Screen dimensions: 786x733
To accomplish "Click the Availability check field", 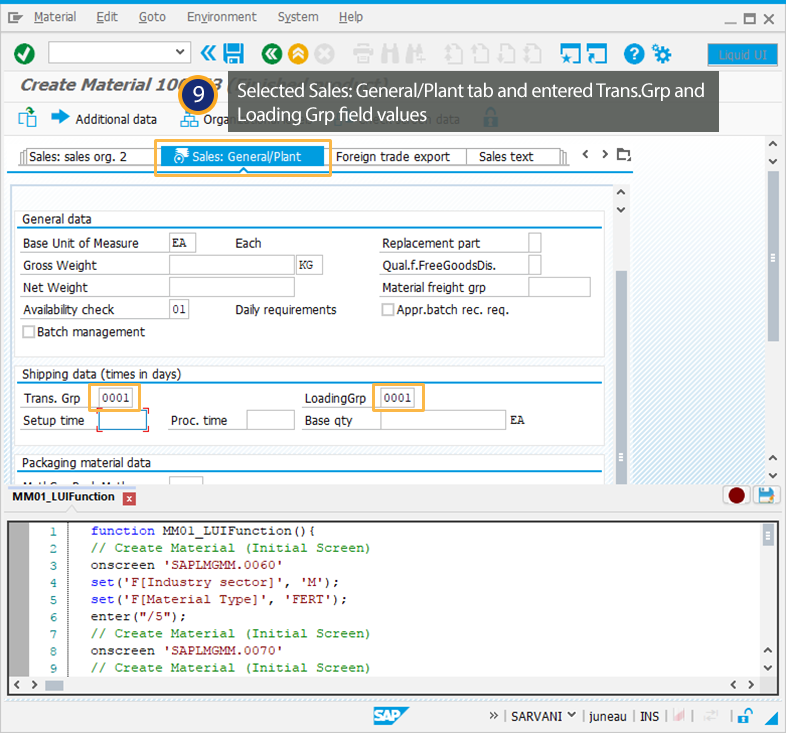I will (179, 309).
